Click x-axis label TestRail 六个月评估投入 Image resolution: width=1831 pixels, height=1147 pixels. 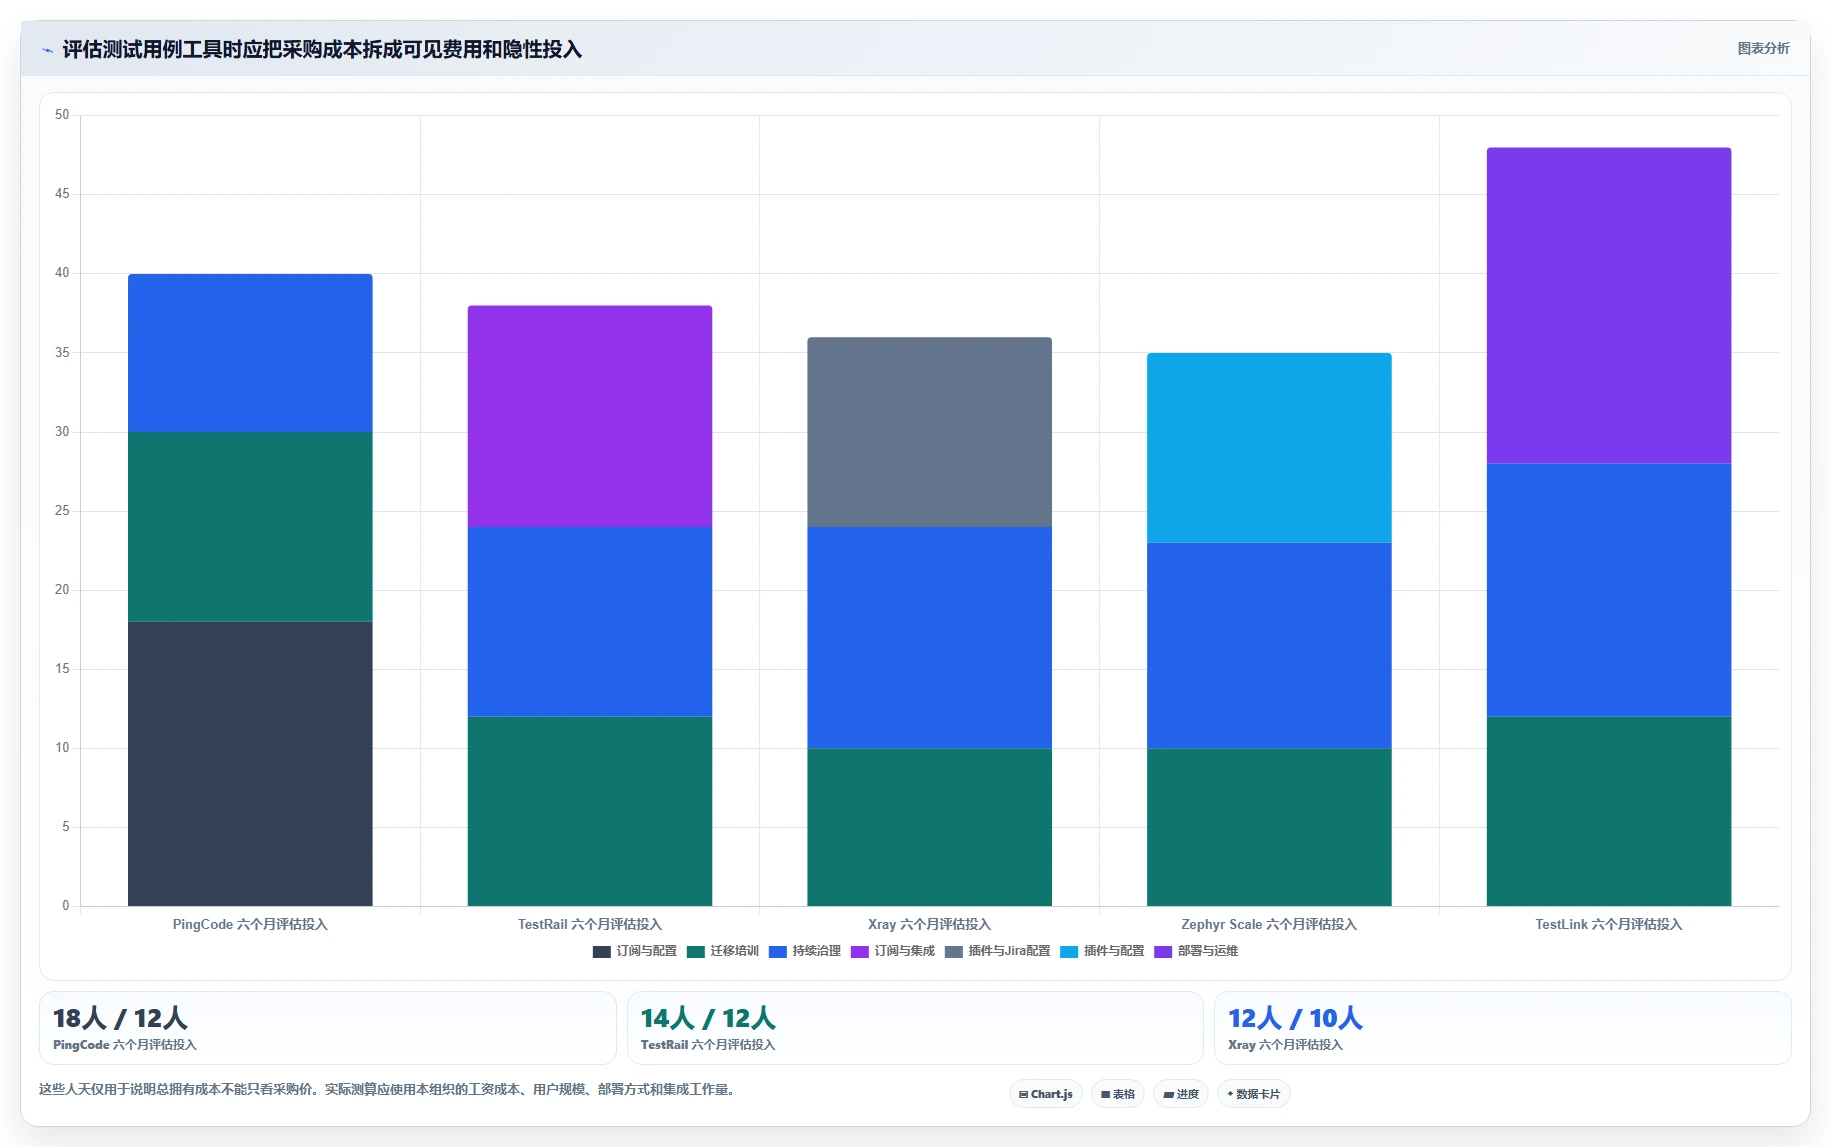click(590, 924)
